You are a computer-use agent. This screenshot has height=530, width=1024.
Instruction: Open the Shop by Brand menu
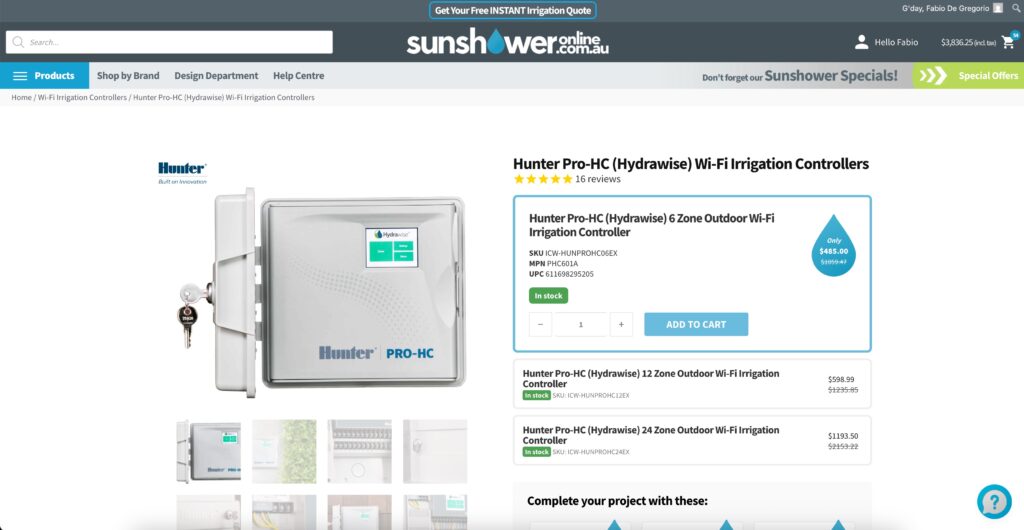point(128,76)
